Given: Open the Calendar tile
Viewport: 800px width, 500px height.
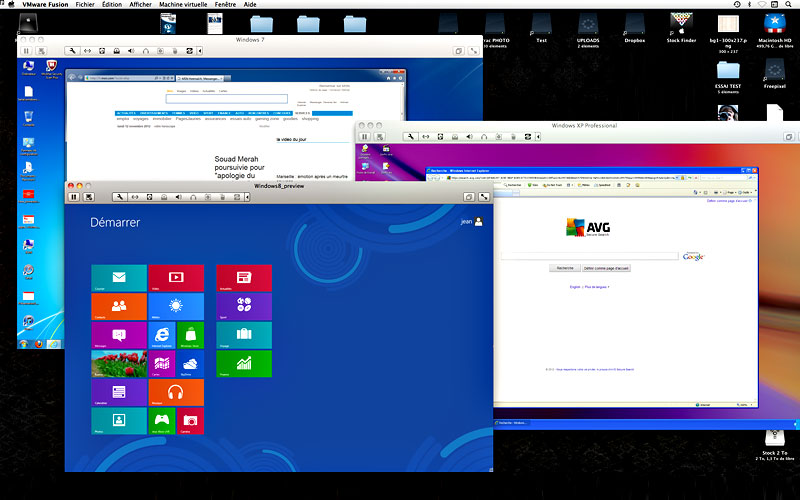Looking at the screenshot, I should tap(119, 392).
